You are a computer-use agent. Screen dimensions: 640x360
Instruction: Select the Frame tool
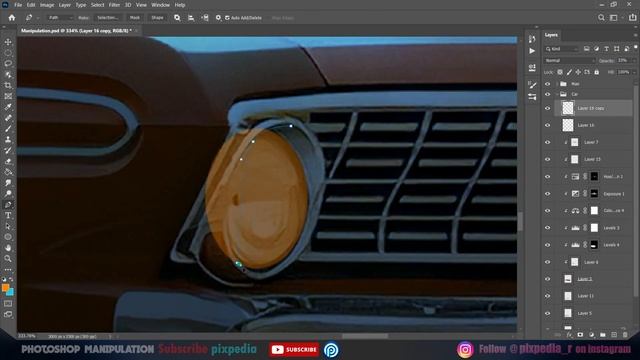(8, 96)
